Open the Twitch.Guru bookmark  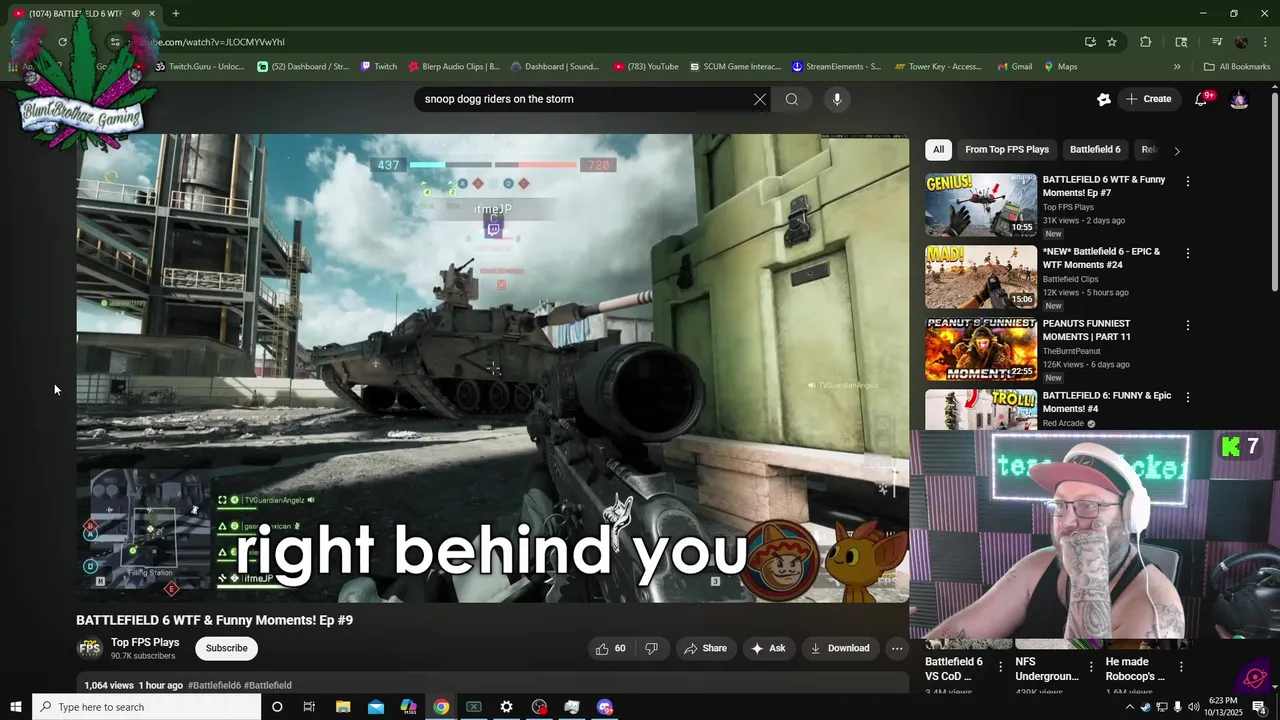pos(199,67)
